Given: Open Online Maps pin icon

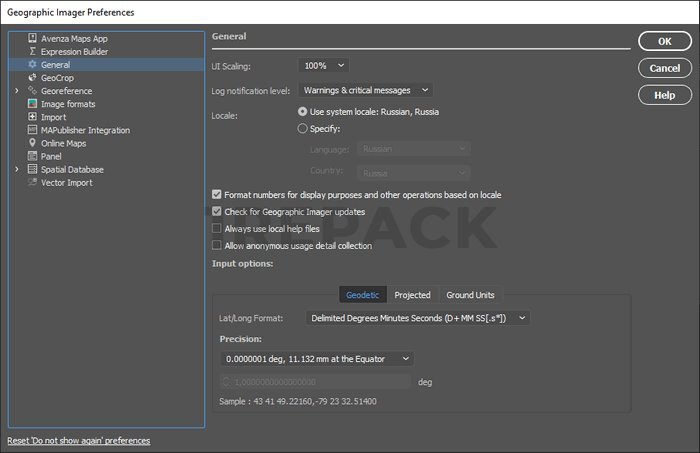Looking at the screenshot, I should pos(33,143).
